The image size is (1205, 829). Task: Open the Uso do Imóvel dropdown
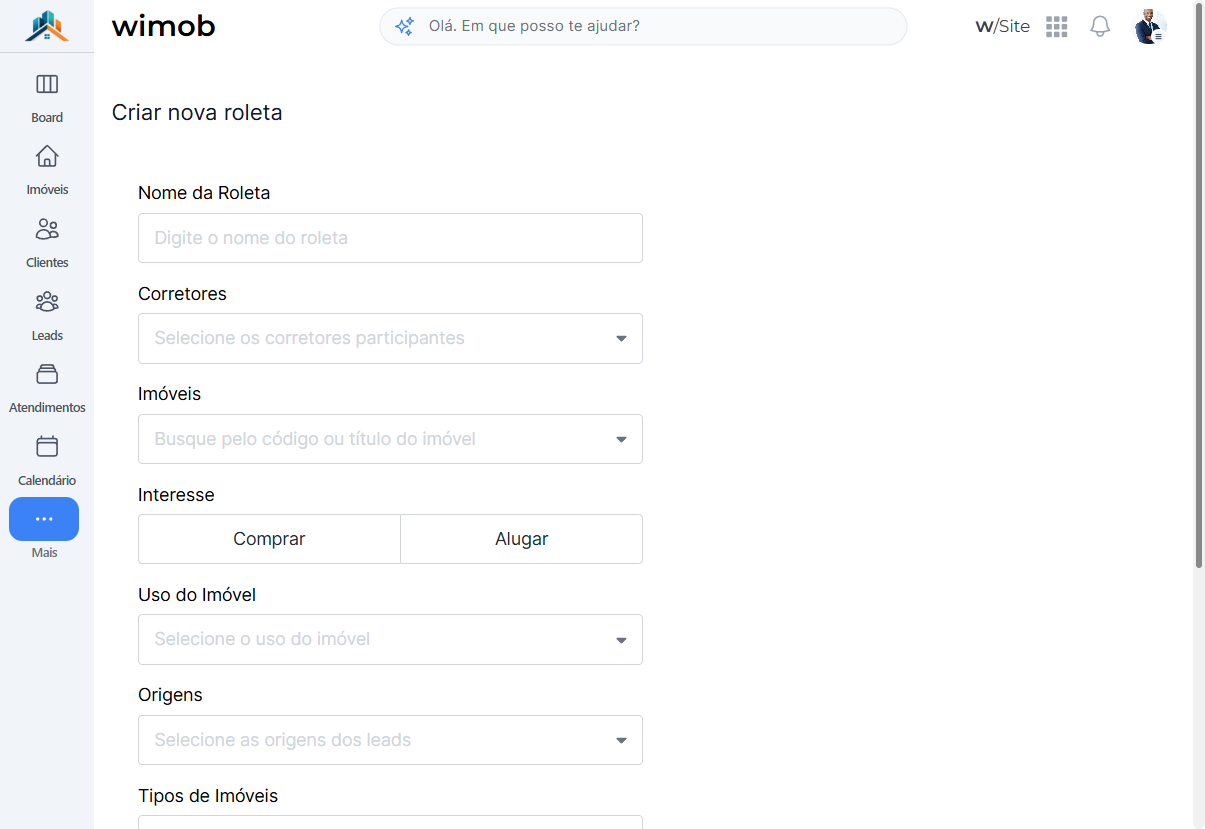390,639
